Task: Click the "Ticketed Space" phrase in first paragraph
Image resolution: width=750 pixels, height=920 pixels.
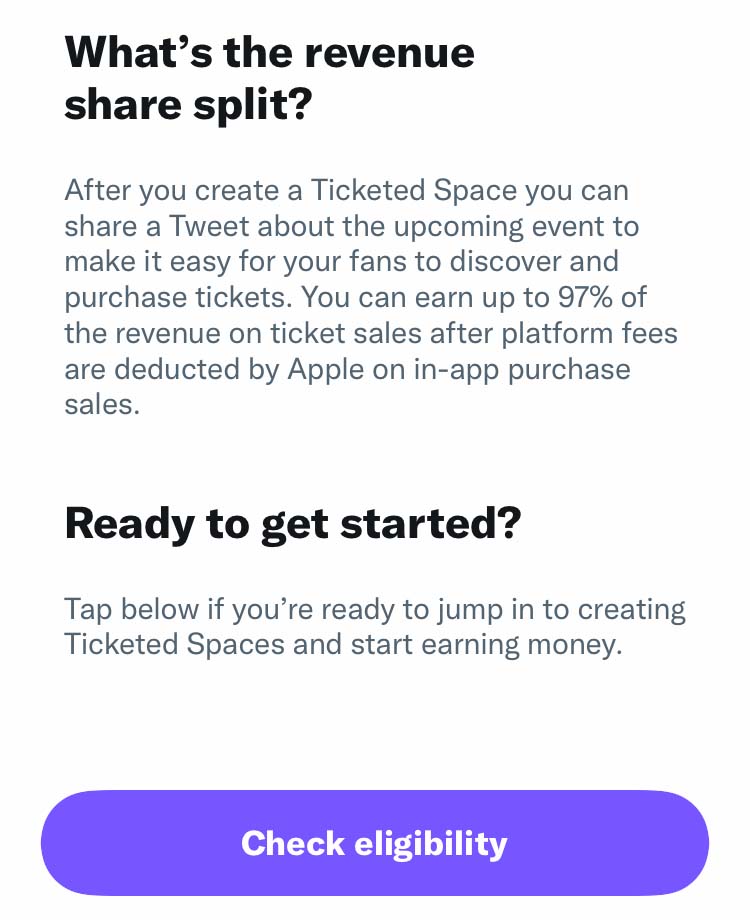Action: coord(413,191)
